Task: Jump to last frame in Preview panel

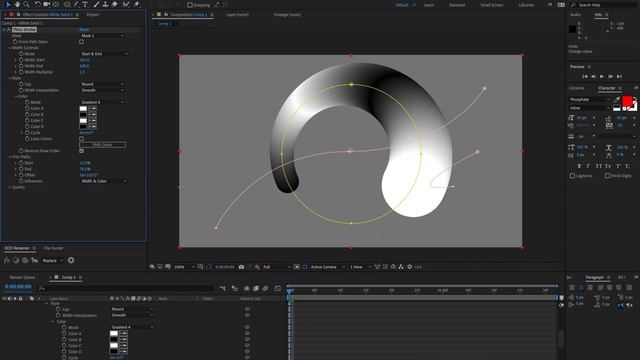Action: (x=619, y=76)
